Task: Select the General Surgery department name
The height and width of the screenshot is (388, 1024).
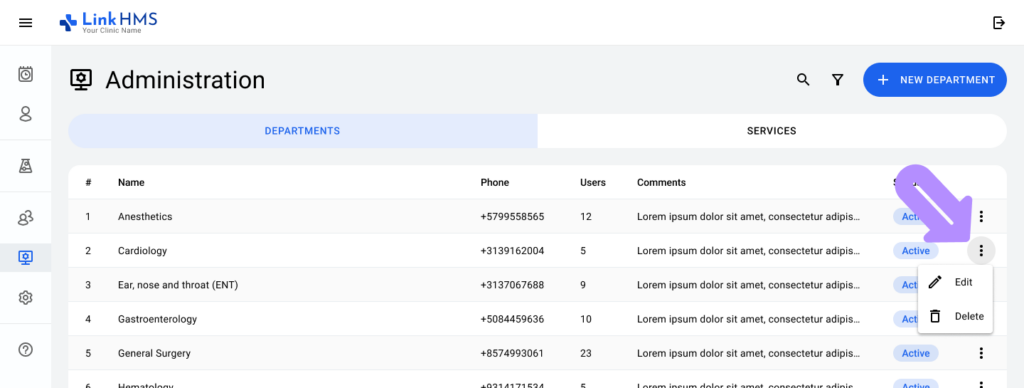Action: tap(154, 353)
